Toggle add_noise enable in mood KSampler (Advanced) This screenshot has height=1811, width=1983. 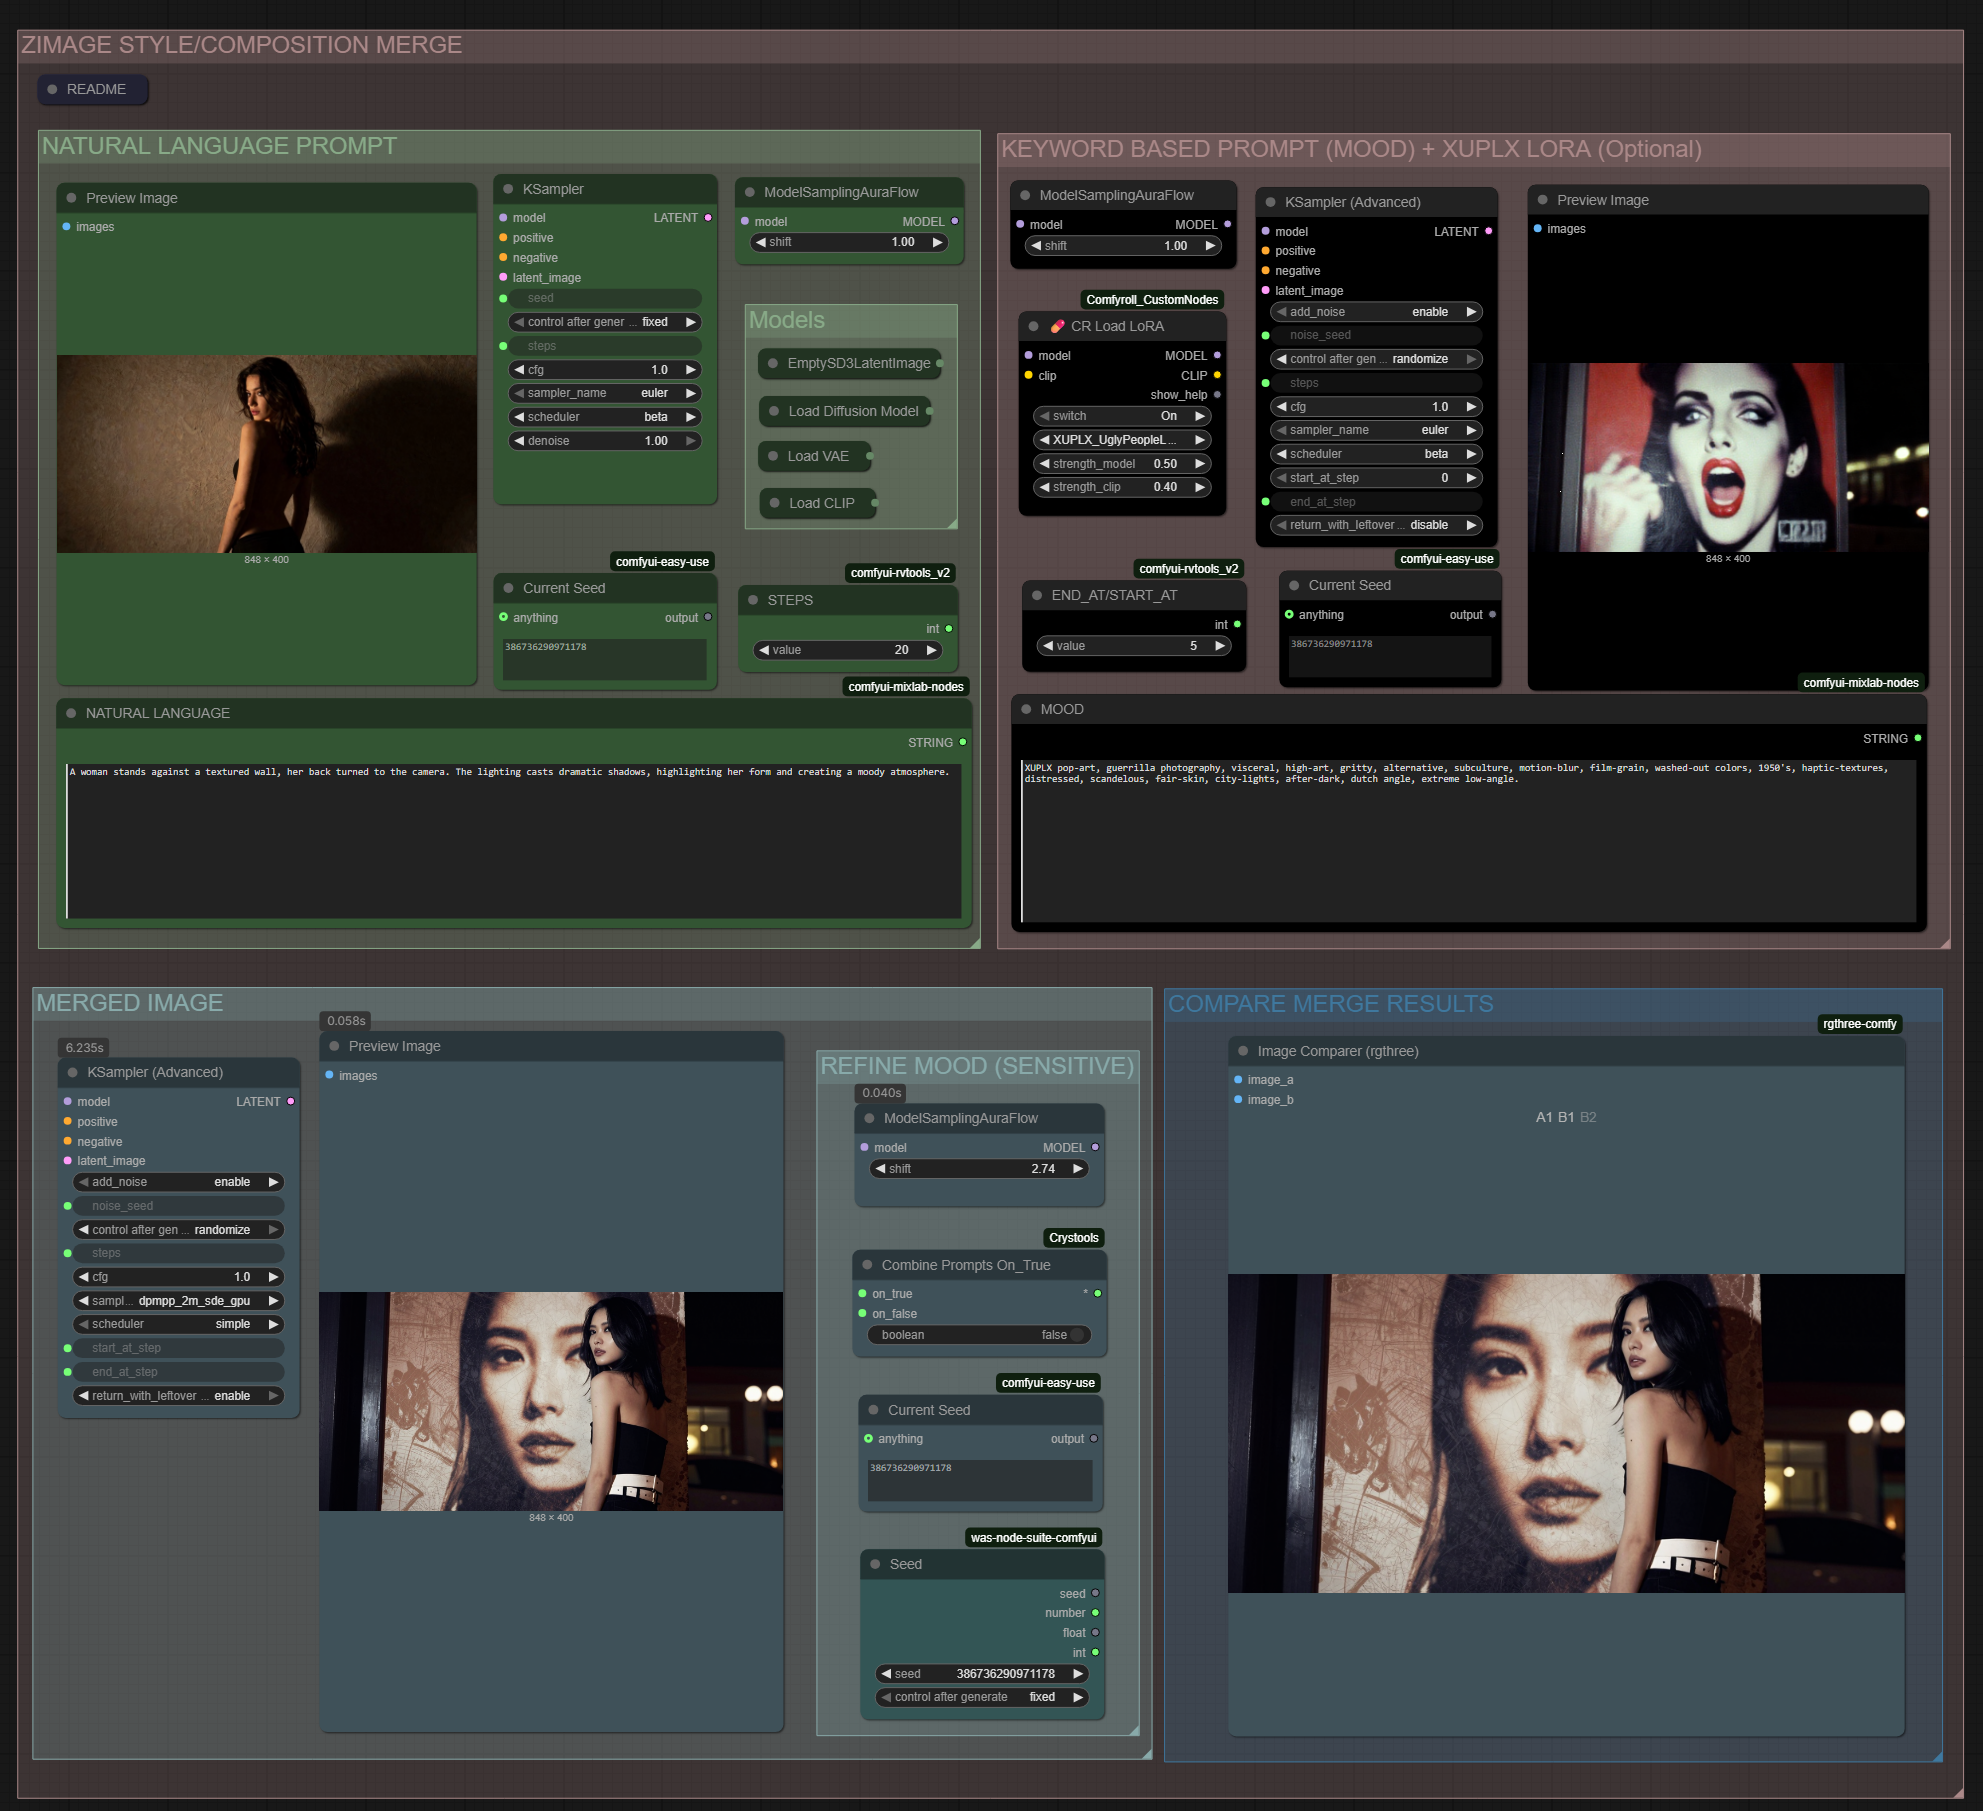(x=1375, y=312)
